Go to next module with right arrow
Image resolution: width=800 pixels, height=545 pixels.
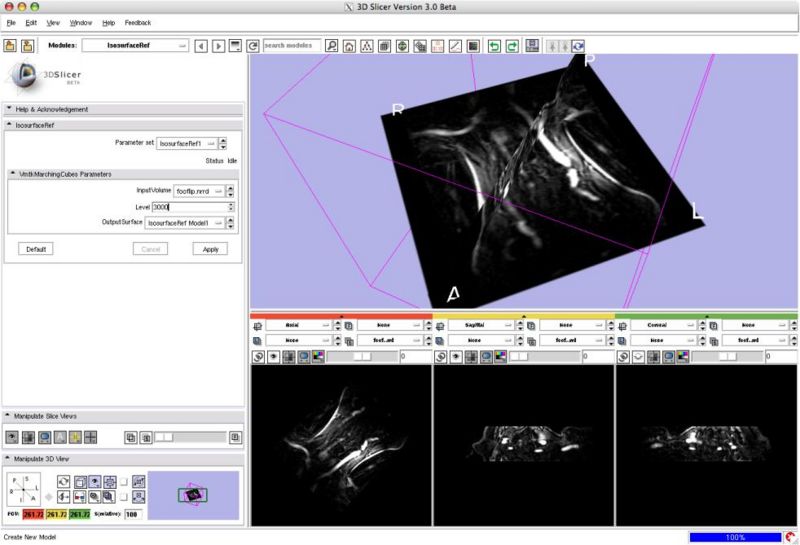[x=218, y=46]
